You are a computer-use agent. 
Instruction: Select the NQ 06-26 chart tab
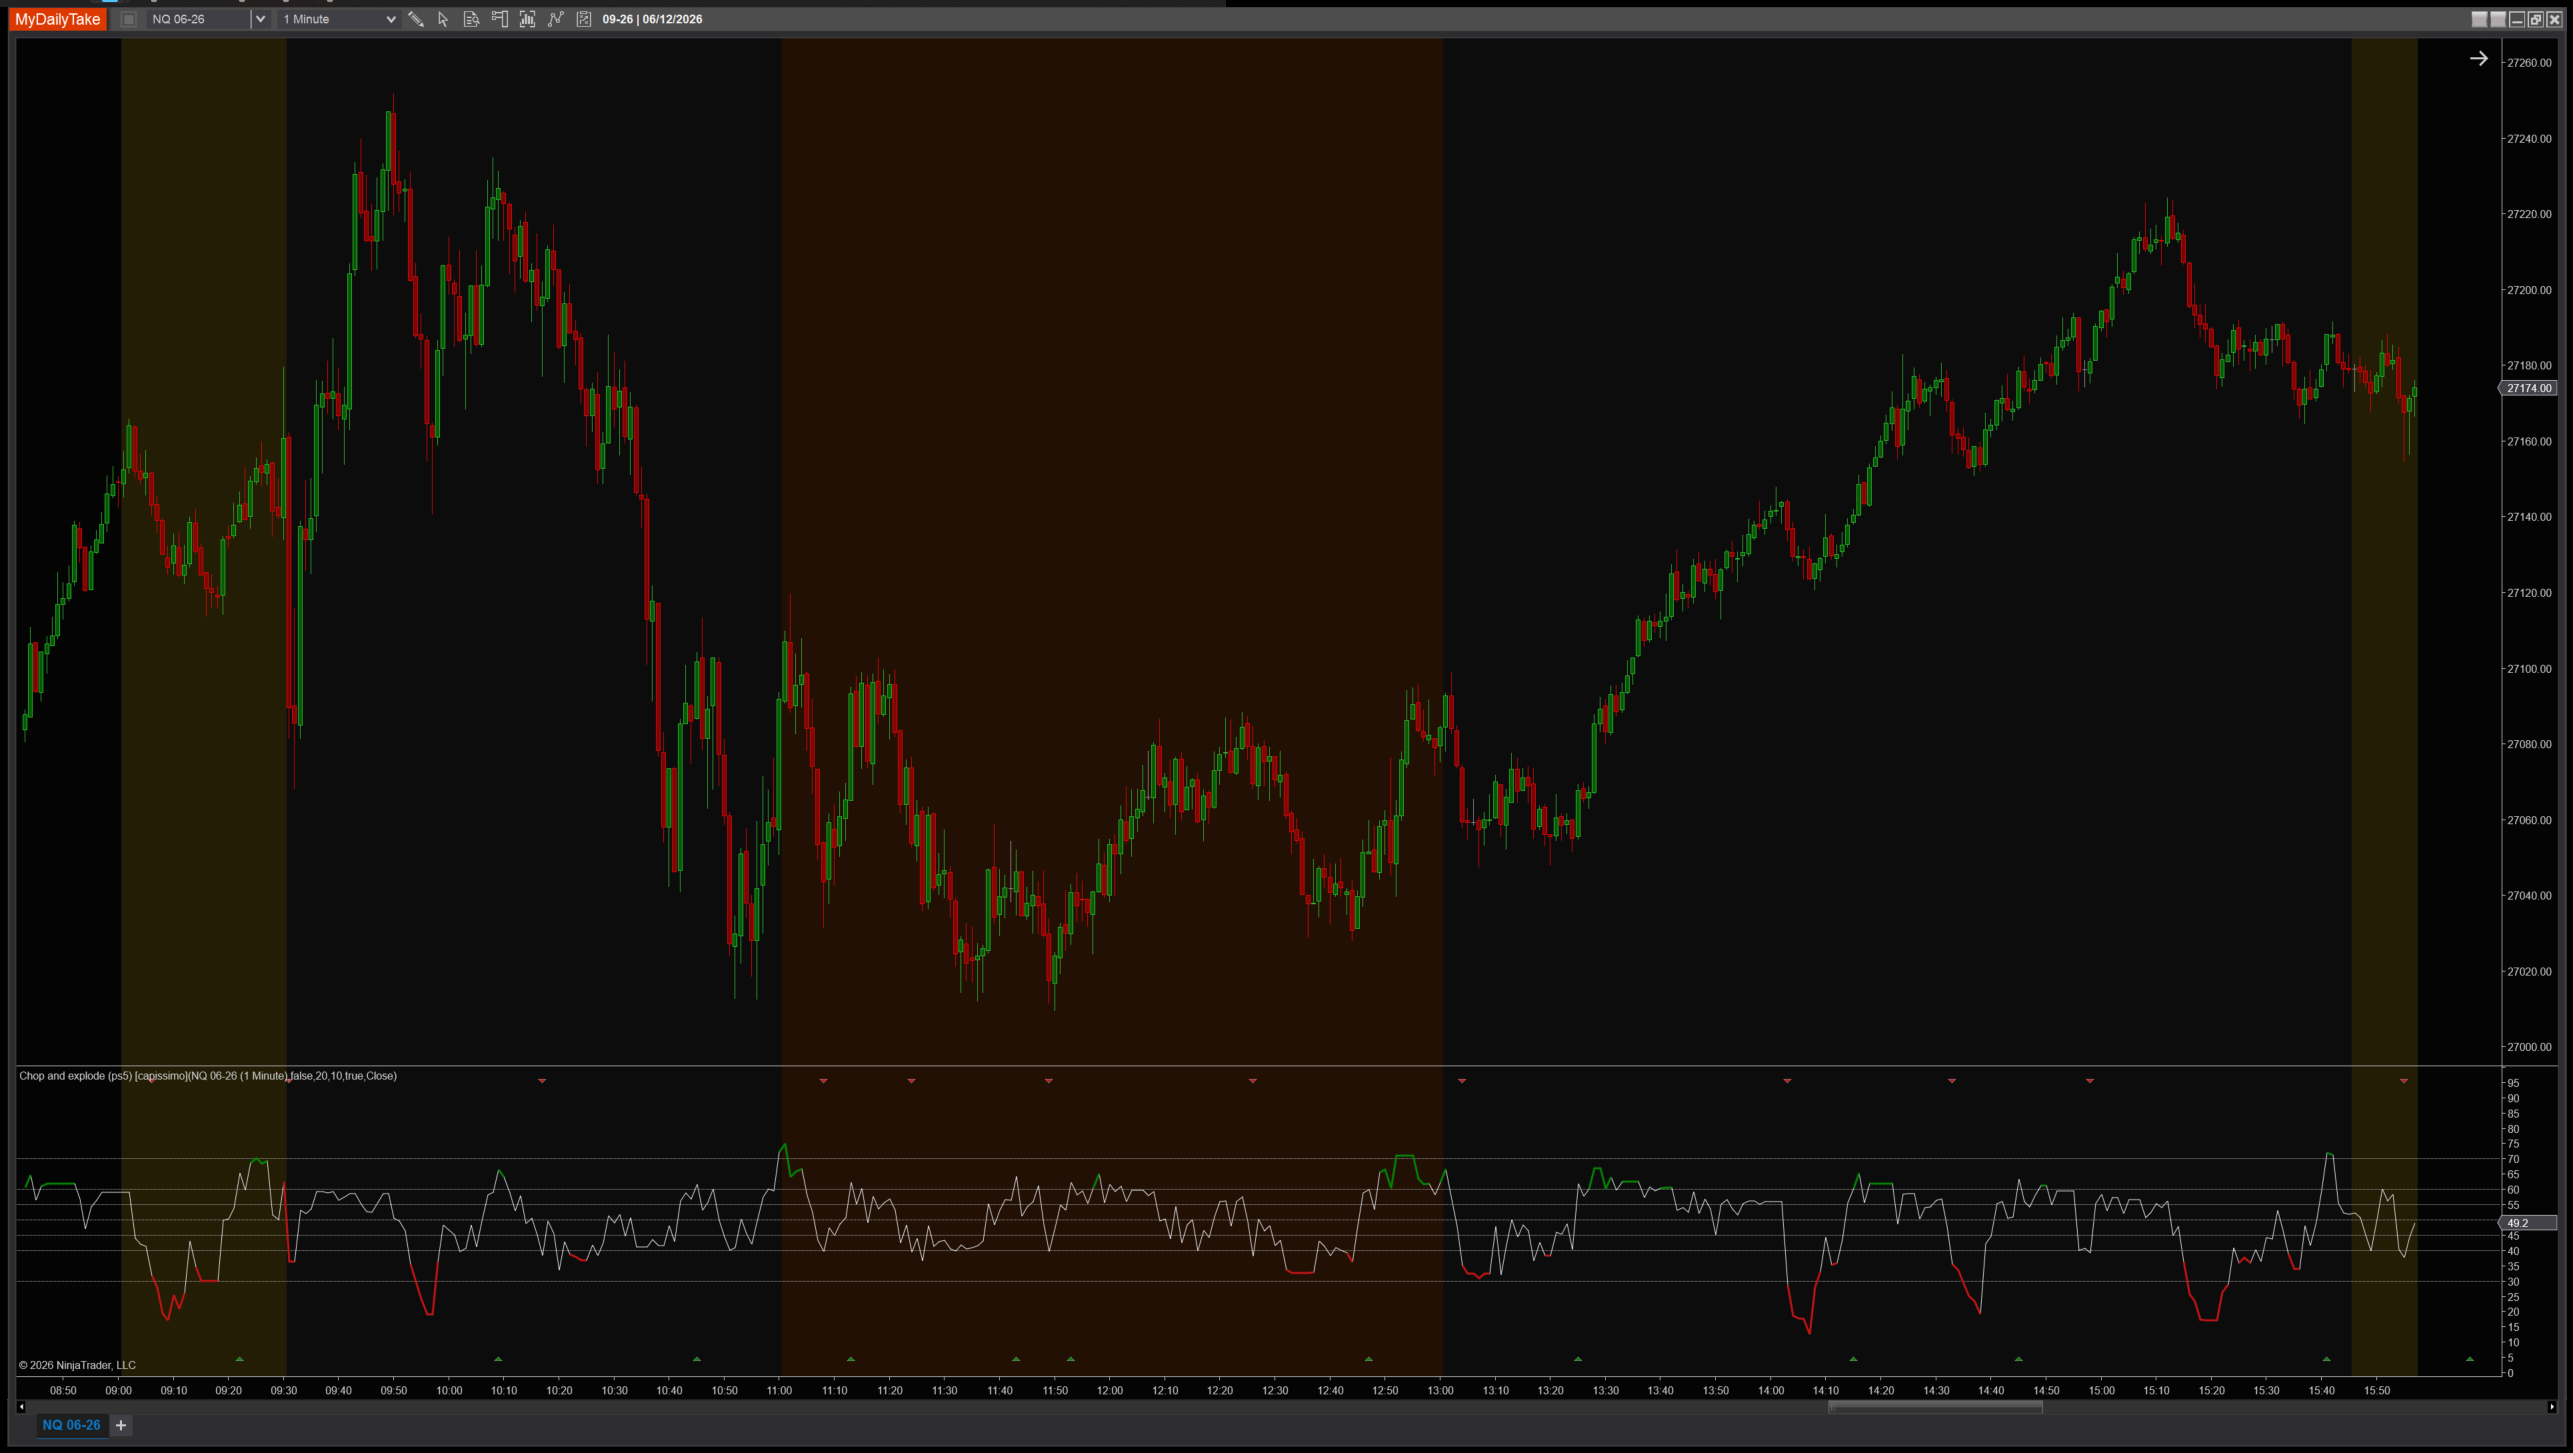[x=71, y=1425]
